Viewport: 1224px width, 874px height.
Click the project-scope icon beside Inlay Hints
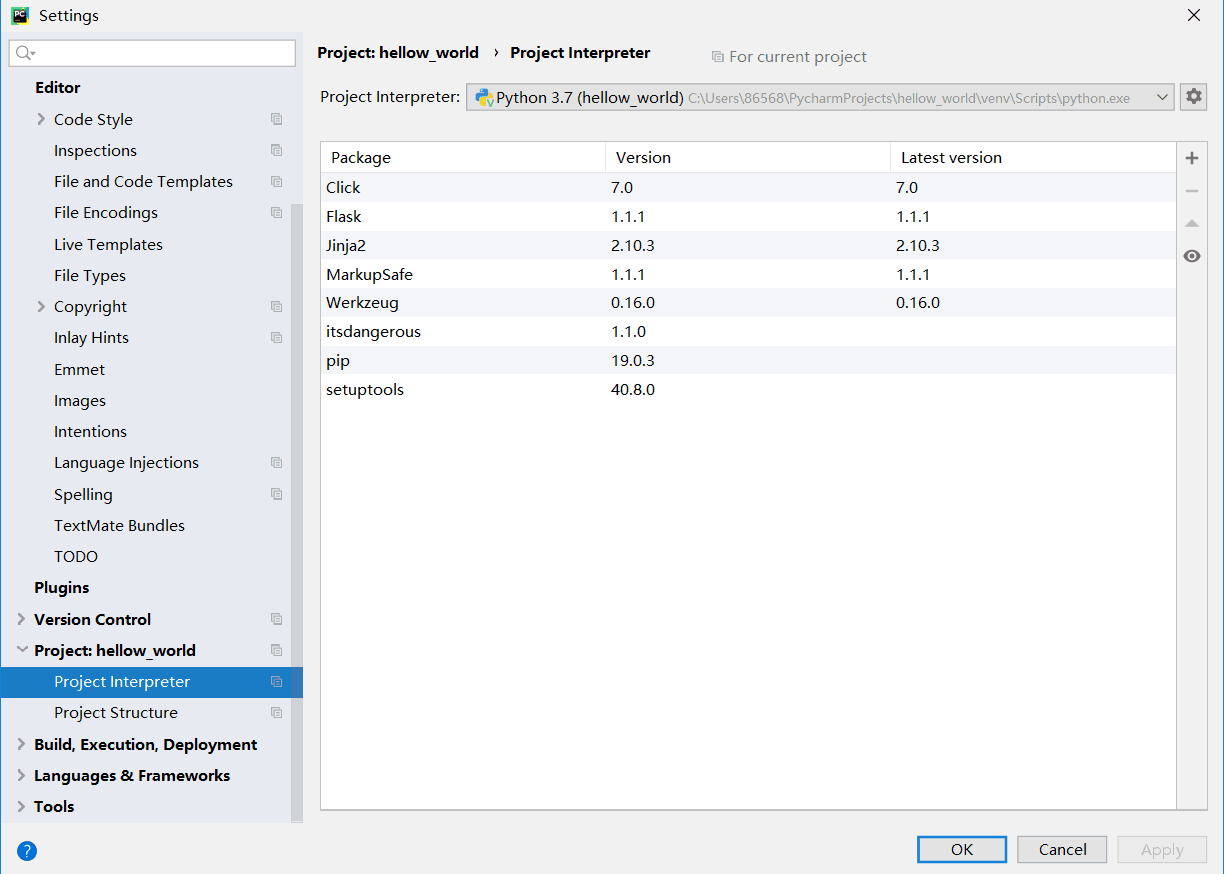pyautogui.click(x=277, y=337)
